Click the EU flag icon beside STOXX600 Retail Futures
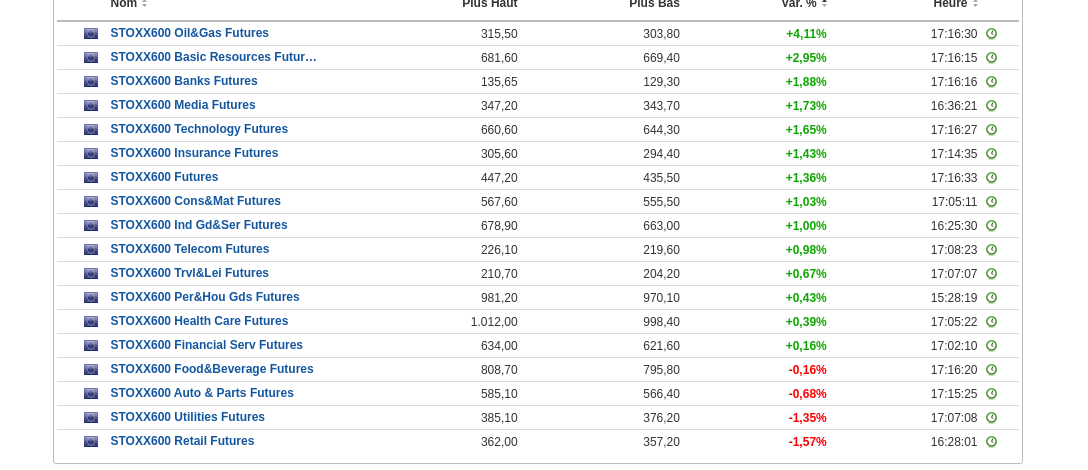Screen dimensions: 1088x470 91,442
